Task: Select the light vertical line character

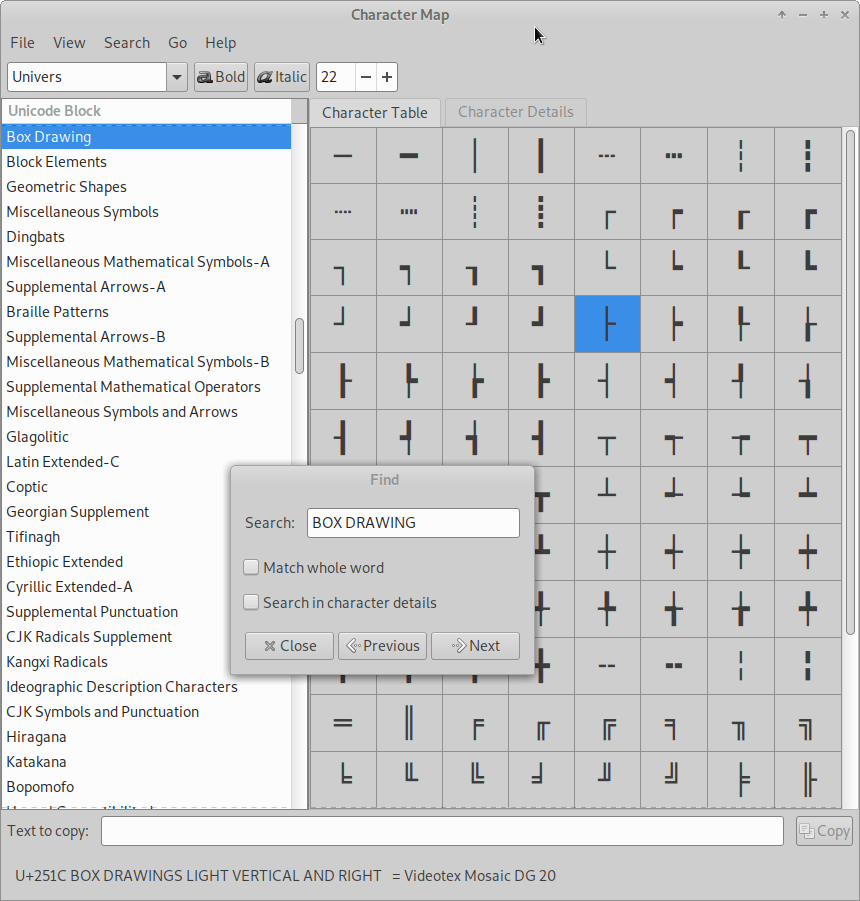Action: click(x=476, y=156)
